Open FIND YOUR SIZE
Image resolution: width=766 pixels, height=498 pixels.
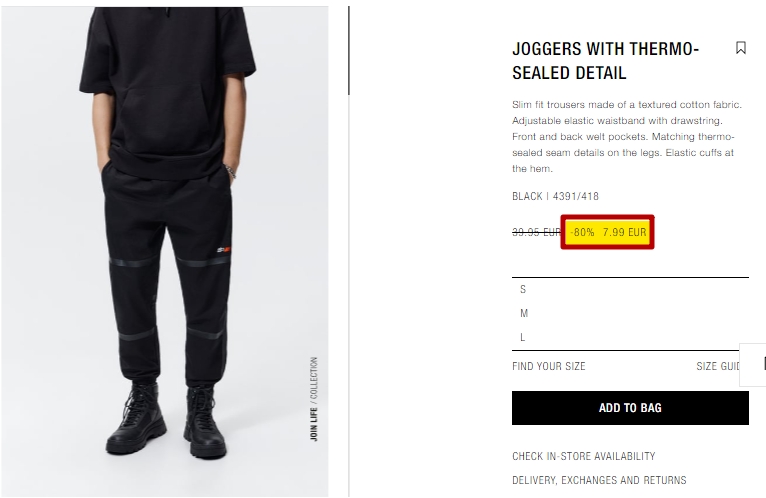[x=549, y=366]
